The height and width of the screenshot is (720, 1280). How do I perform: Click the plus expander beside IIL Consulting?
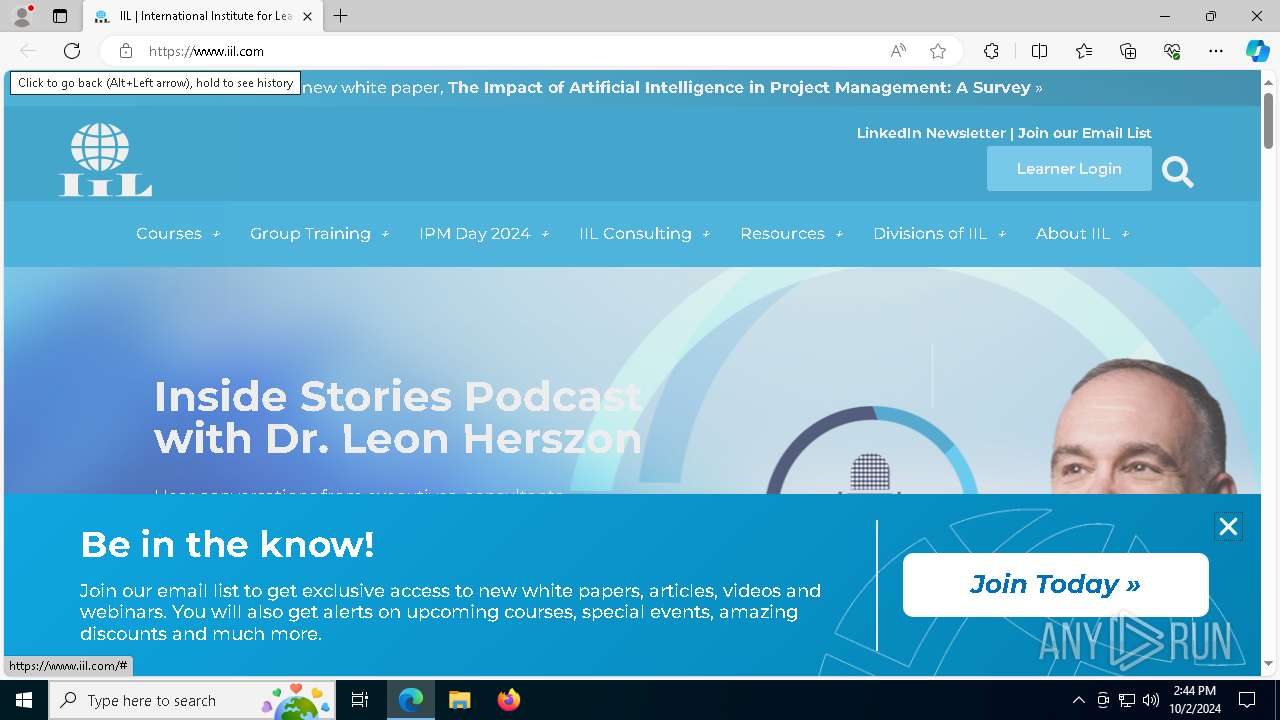(x=705, y=234)
